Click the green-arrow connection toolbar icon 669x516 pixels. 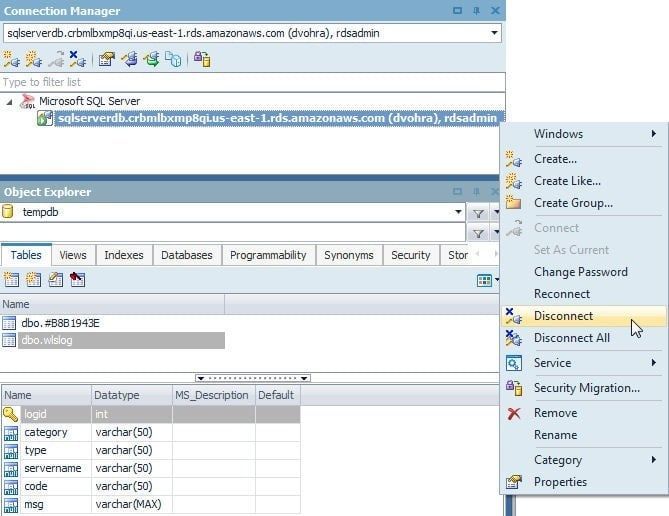151,59
